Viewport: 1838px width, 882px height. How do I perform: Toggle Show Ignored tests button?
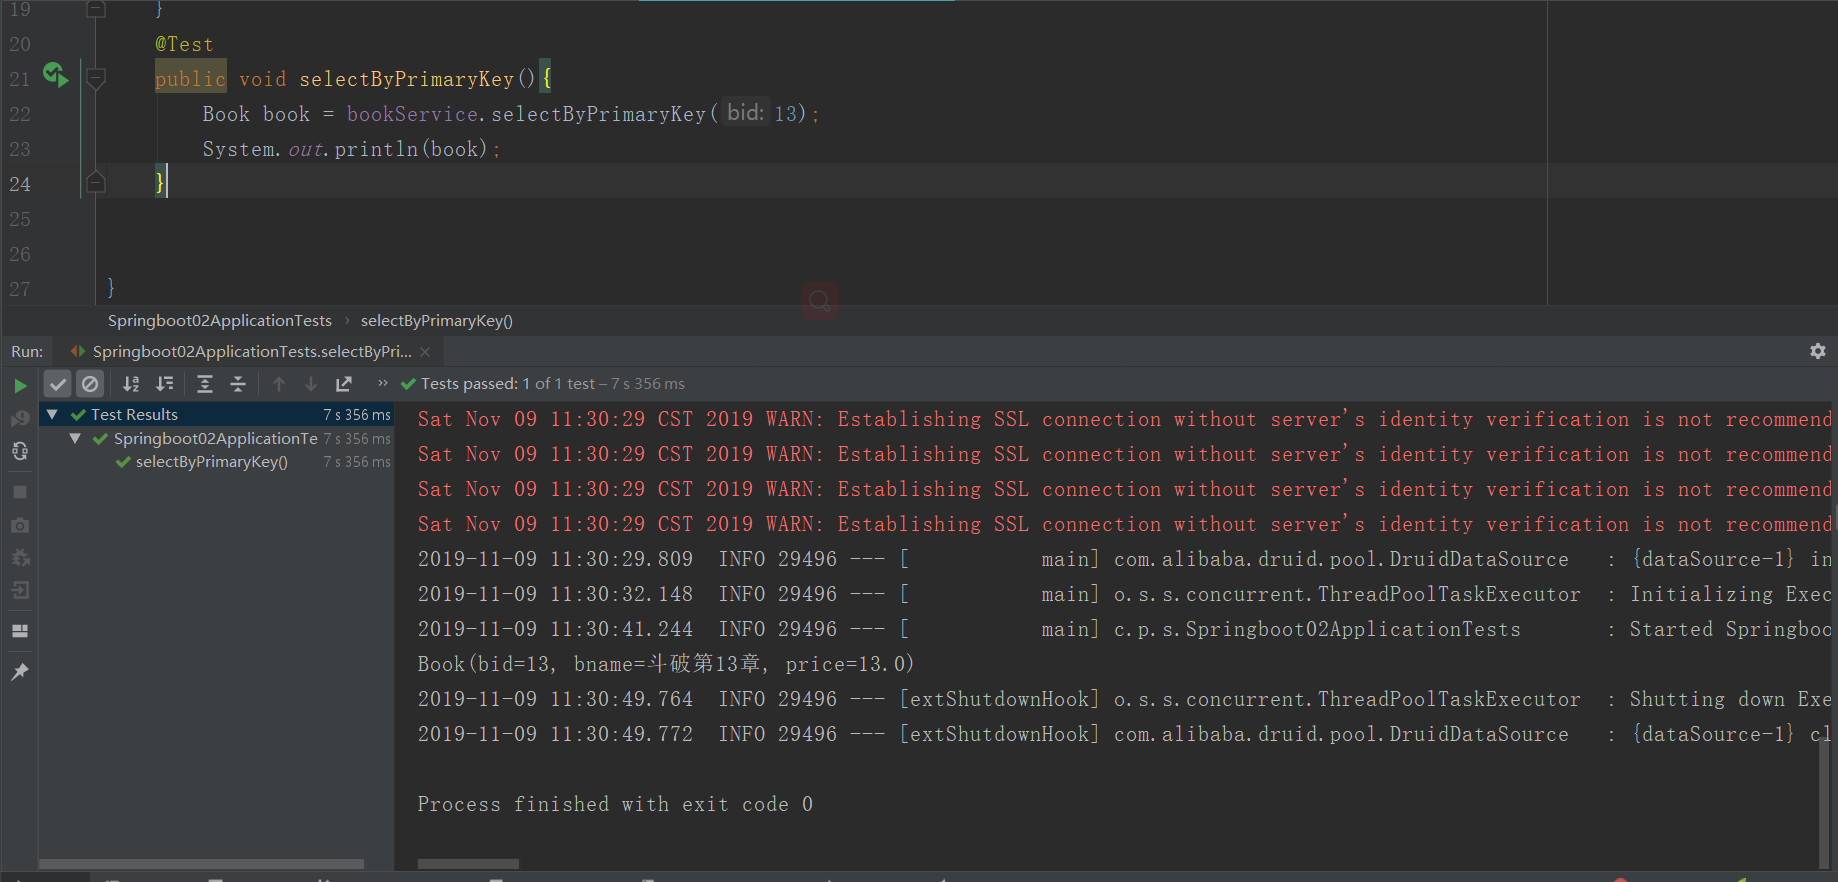pos(90,384)
